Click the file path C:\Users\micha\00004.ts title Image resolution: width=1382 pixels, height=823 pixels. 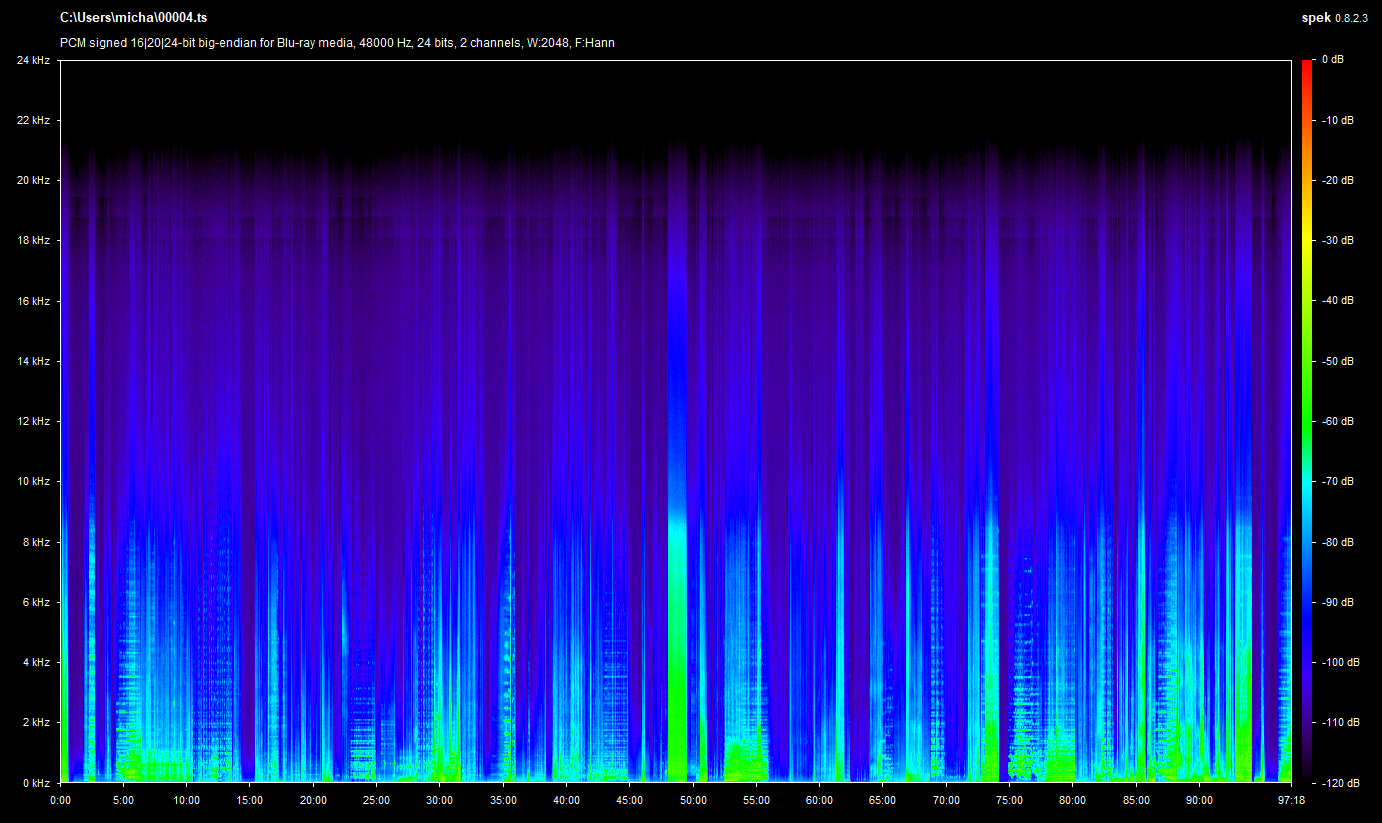[x=134, y=18]
